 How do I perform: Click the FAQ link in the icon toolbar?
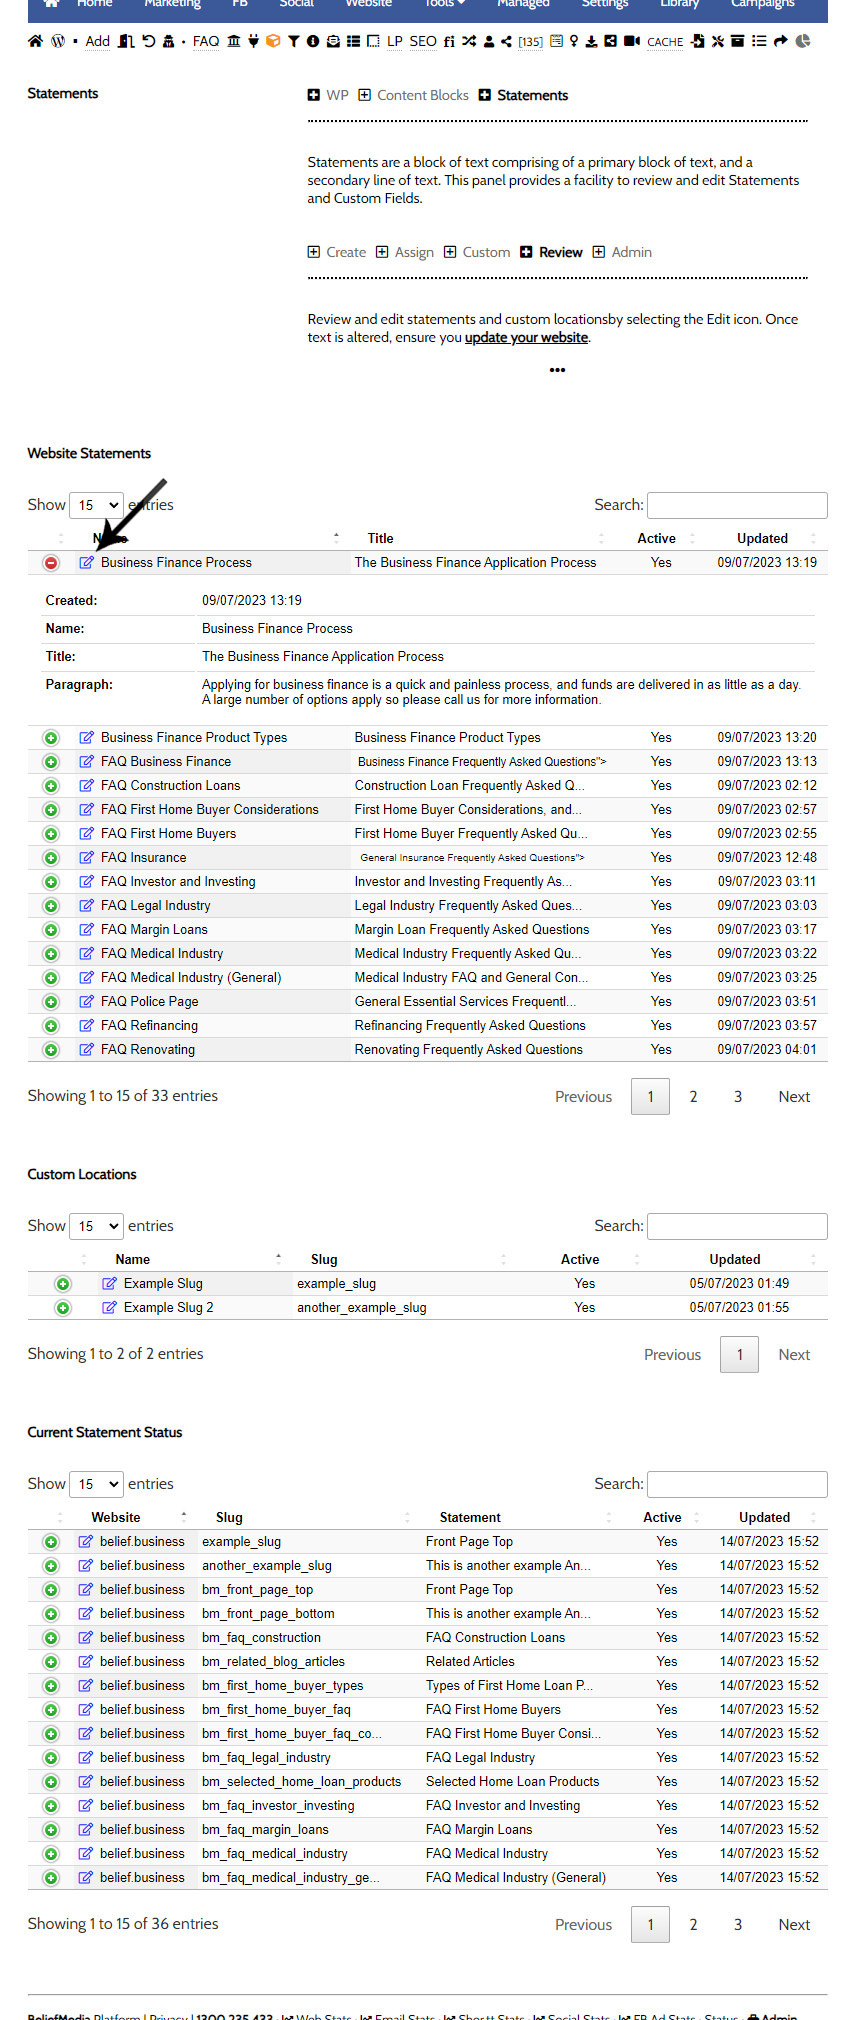click(x=206, y=41)
